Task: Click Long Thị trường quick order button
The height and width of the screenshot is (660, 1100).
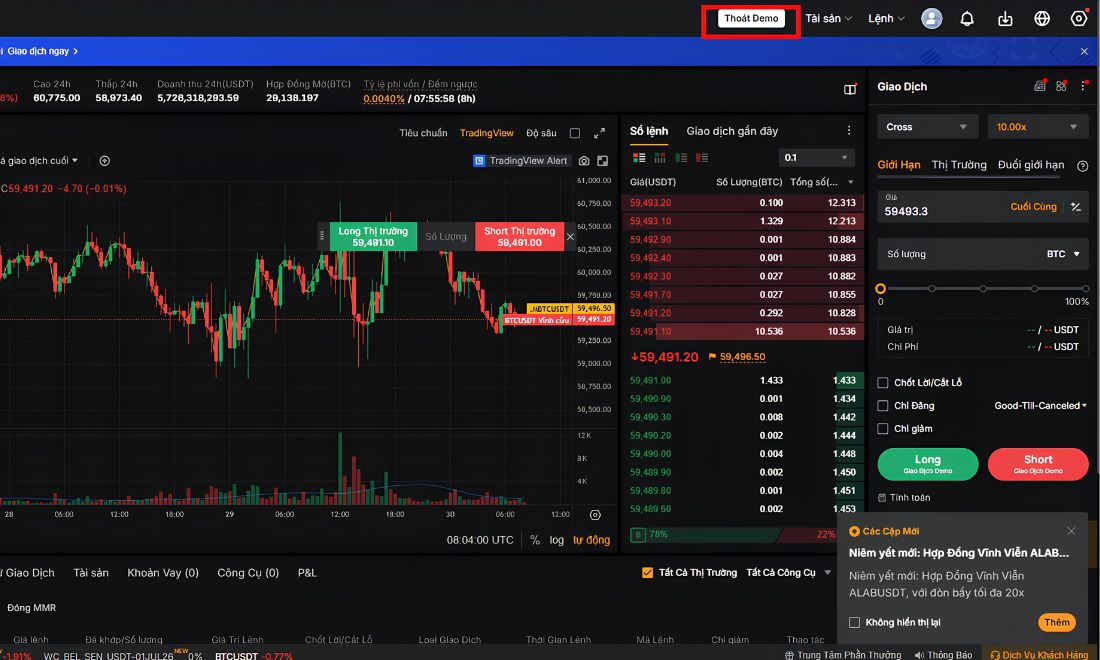Action: click(x=373, y=236)
